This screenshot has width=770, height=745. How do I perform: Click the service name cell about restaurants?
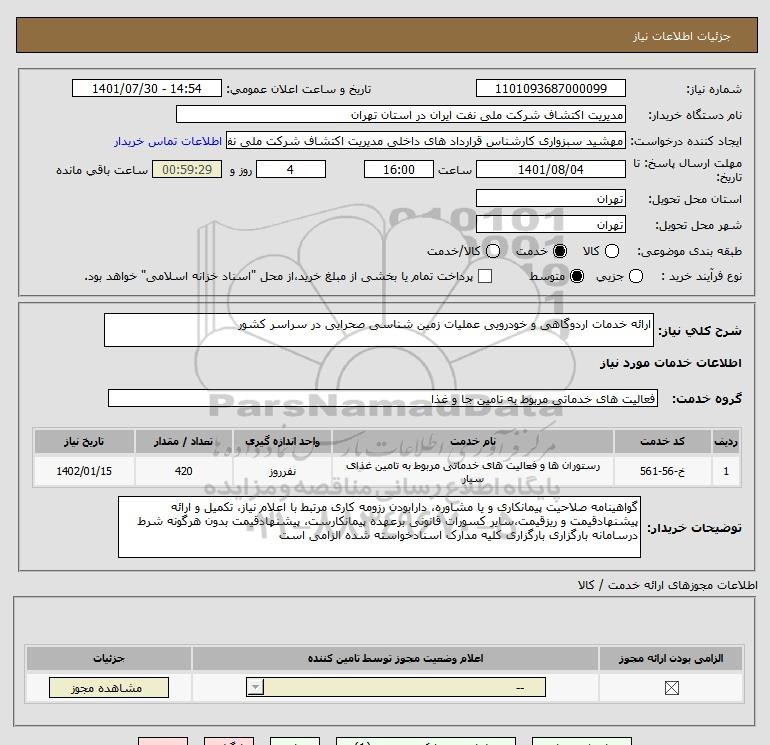click(x=473, y=471)
